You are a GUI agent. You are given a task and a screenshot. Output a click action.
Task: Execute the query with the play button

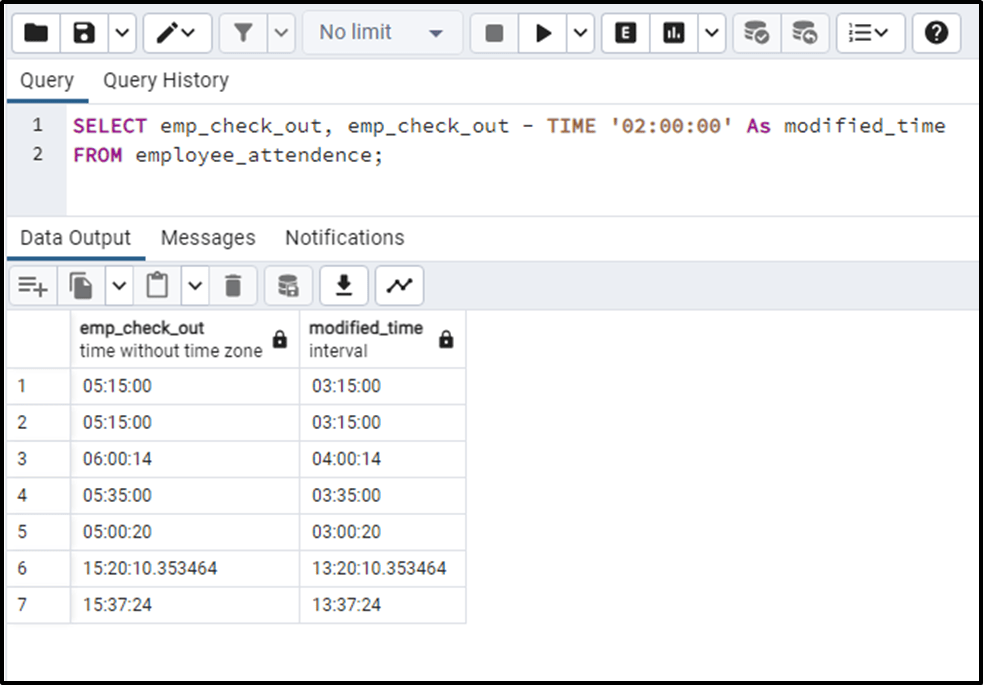[x=543, y=32]
